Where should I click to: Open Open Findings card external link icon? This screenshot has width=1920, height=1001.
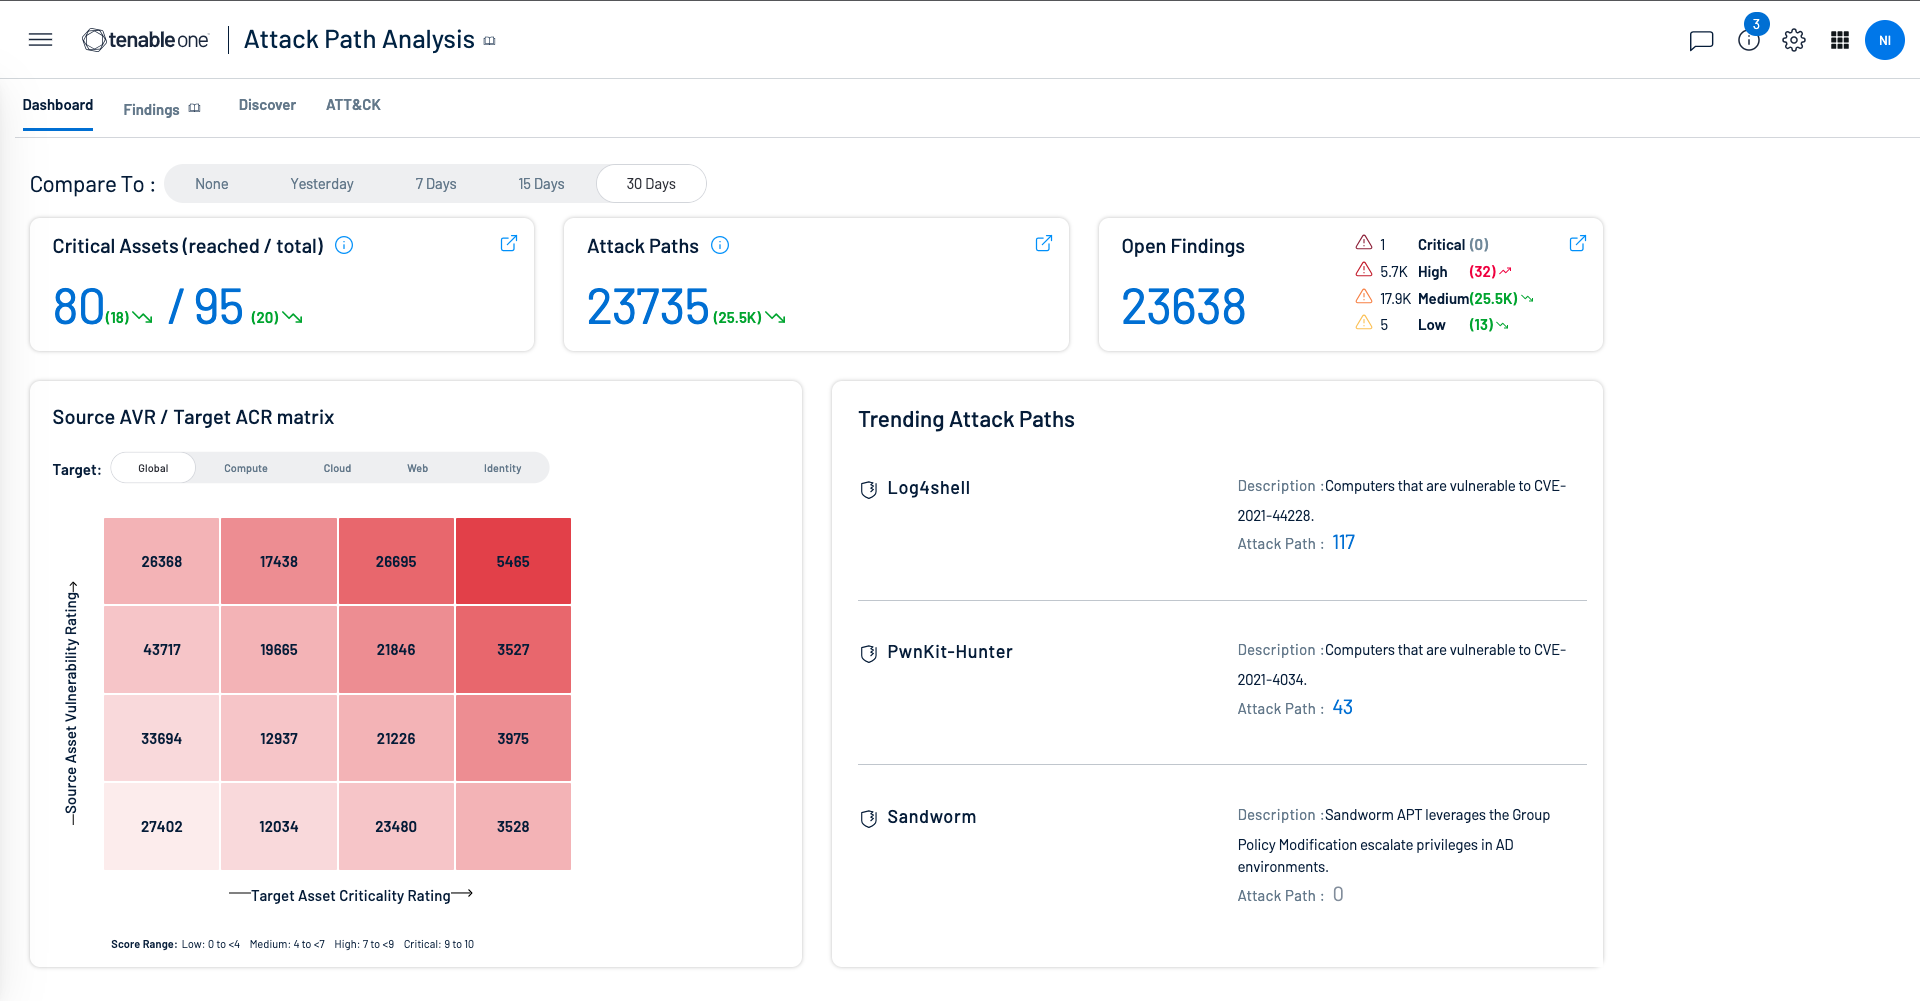coord(1578,243)
